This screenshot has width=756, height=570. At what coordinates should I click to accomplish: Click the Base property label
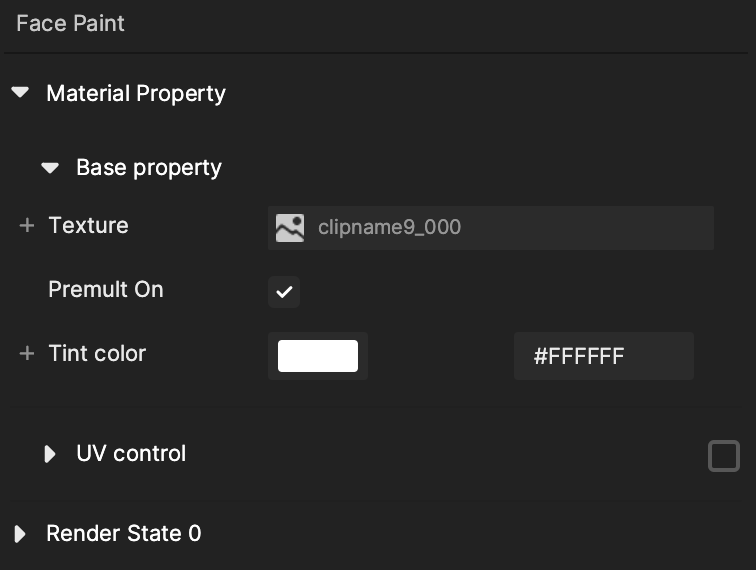tap(149, 168)
